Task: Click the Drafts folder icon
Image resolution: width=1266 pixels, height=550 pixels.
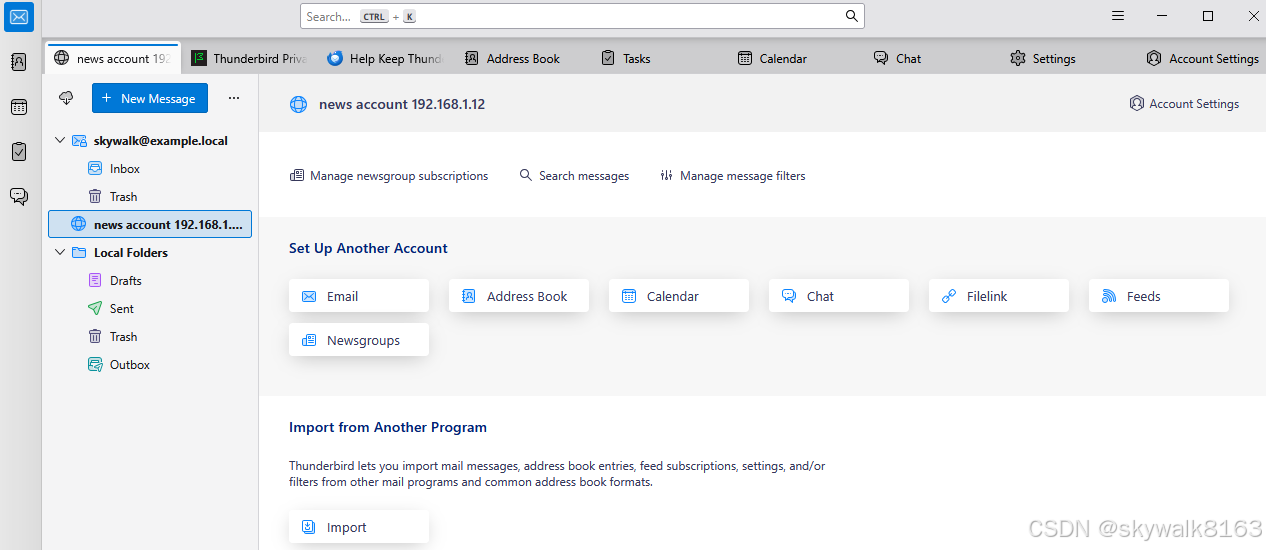Action: (x=95, y=281)
